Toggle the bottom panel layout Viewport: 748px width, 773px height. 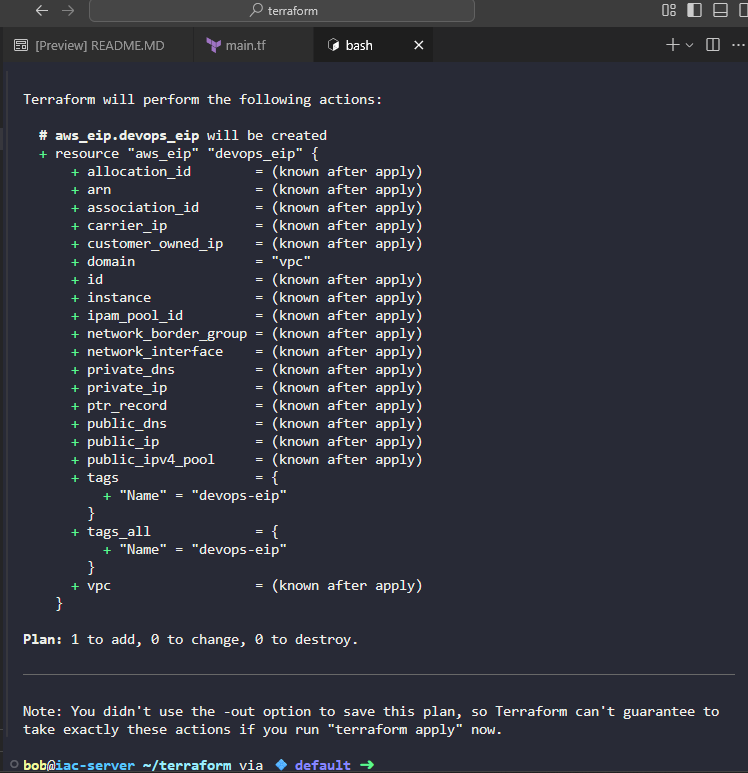click(x=720, y=10)
